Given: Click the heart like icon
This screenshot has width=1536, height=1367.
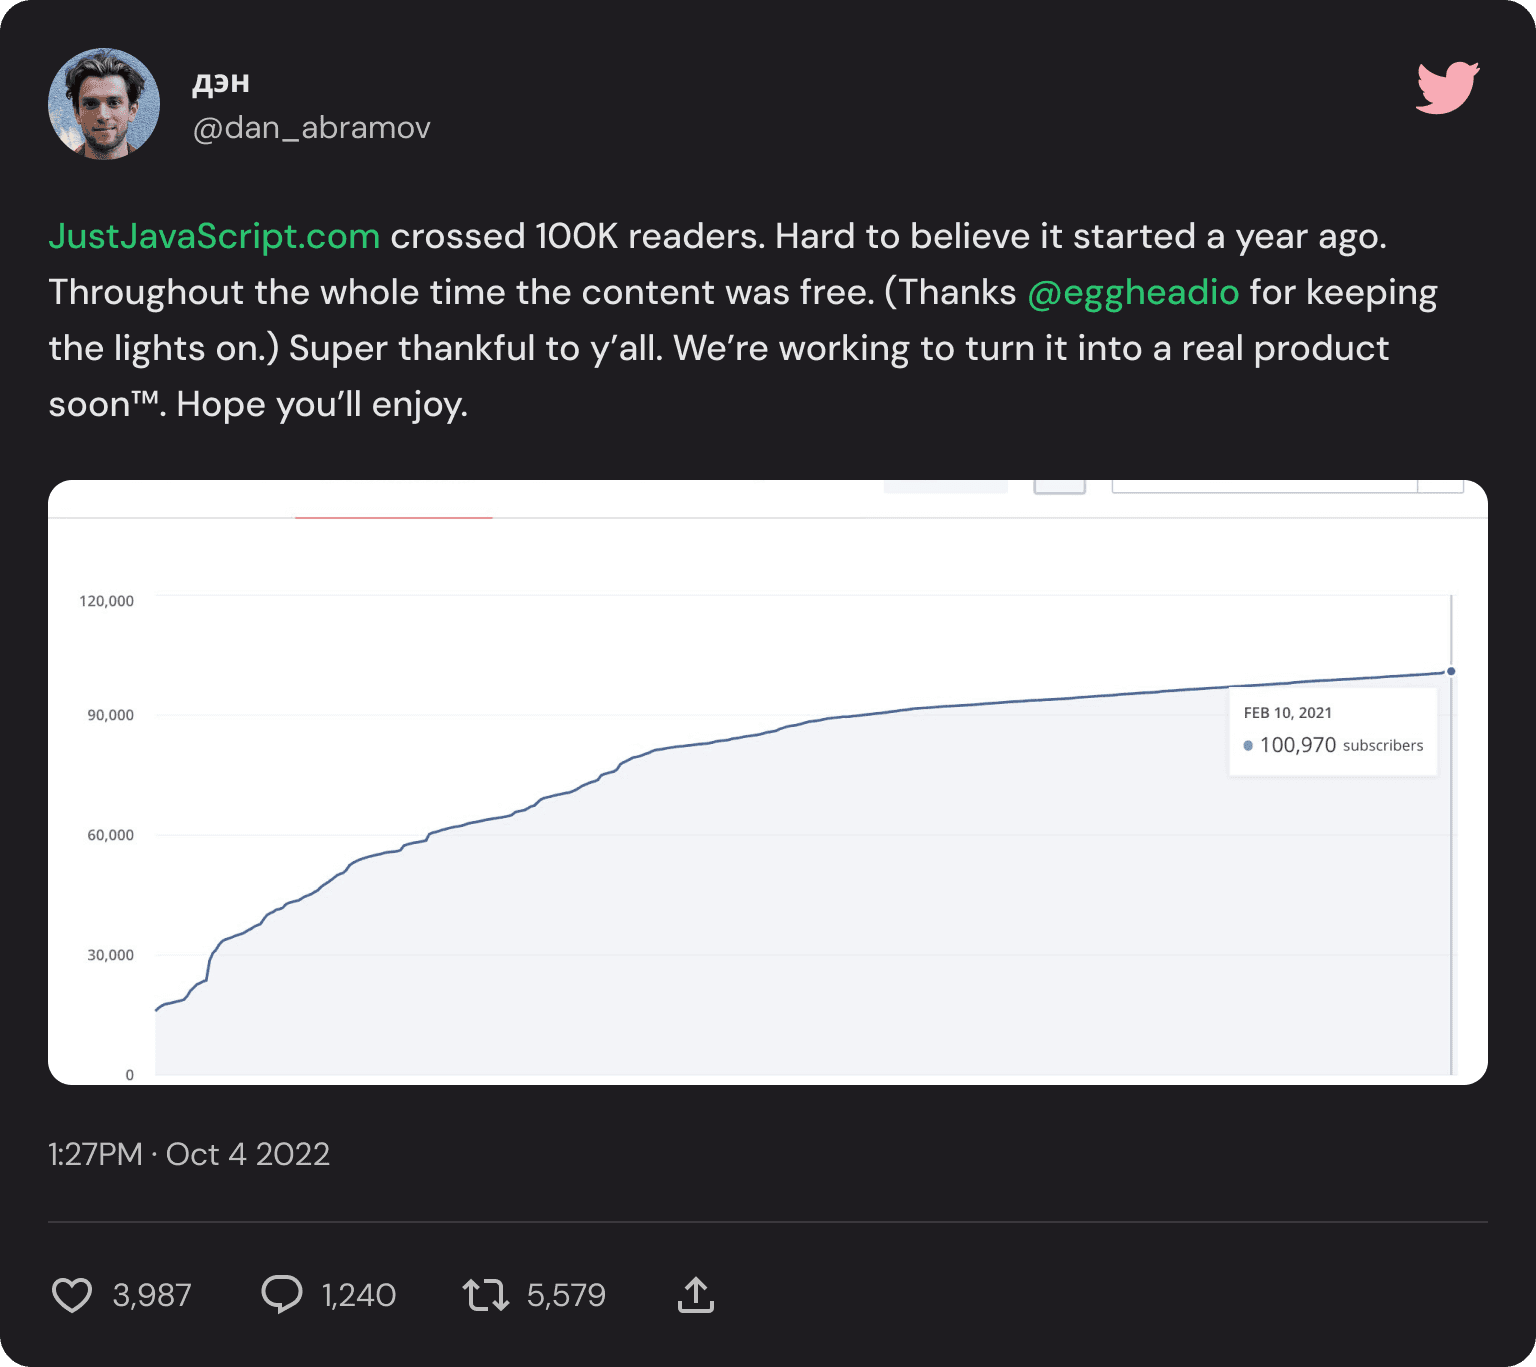Looking at the screenshot, I should point(72,1295).
